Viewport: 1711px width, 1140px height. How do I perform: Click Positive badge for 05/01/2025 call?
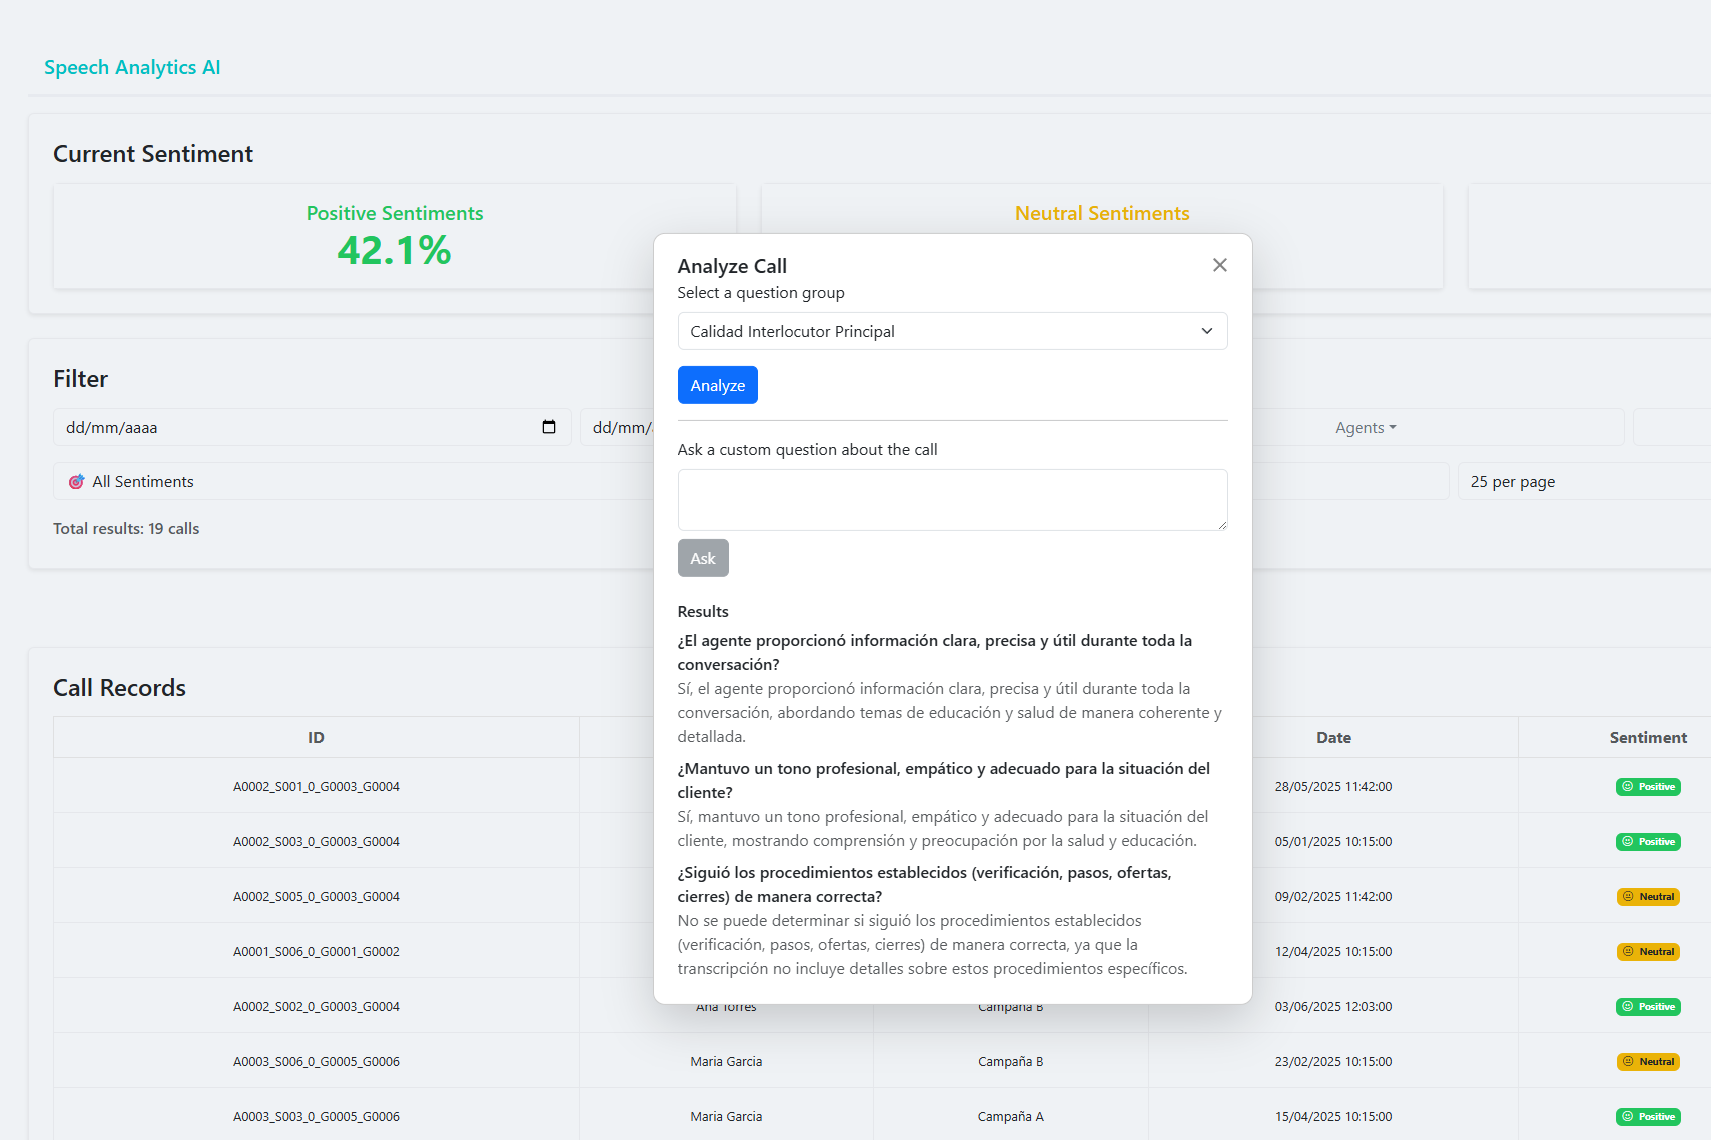pos(1648,842)
